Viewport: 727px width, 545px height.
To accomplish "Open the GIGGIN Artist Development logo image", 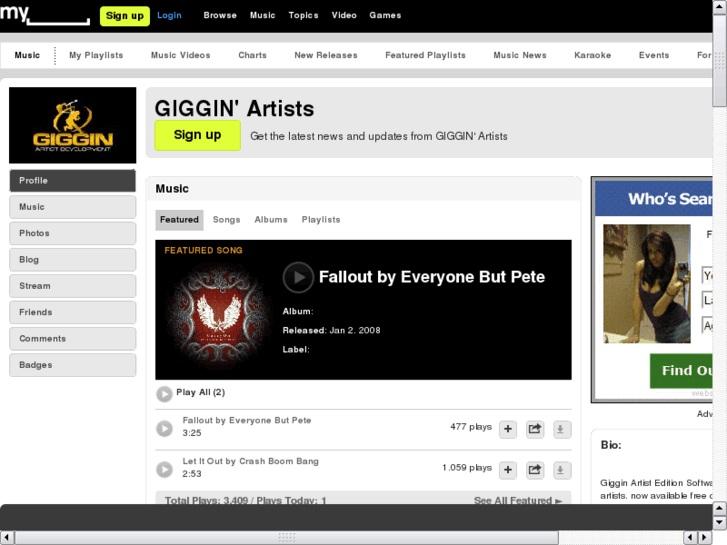I will point(73,125).
